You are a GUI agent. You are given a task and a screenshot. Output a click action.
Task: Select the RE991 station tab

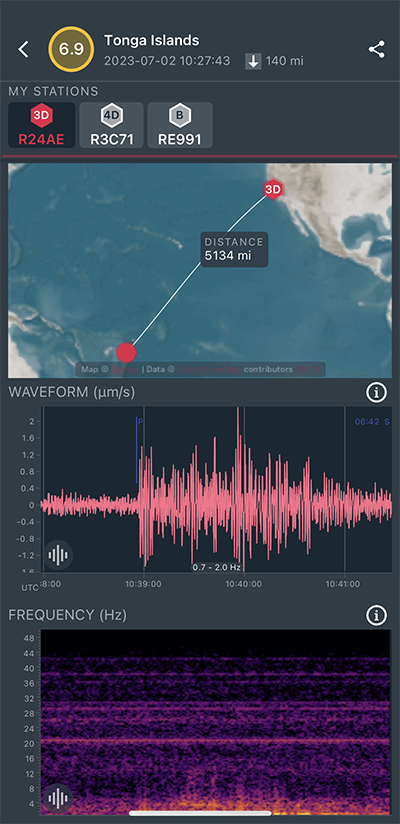[180, 125]
